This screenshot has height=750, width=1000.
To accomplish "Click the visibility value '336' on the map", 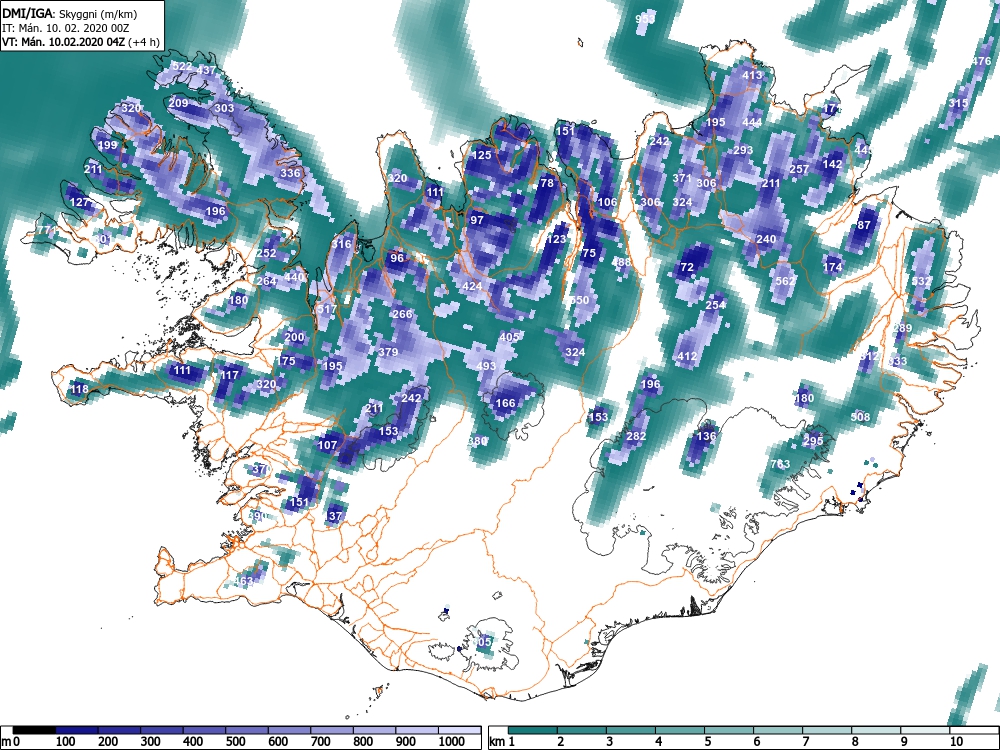I will pos(290,173).
